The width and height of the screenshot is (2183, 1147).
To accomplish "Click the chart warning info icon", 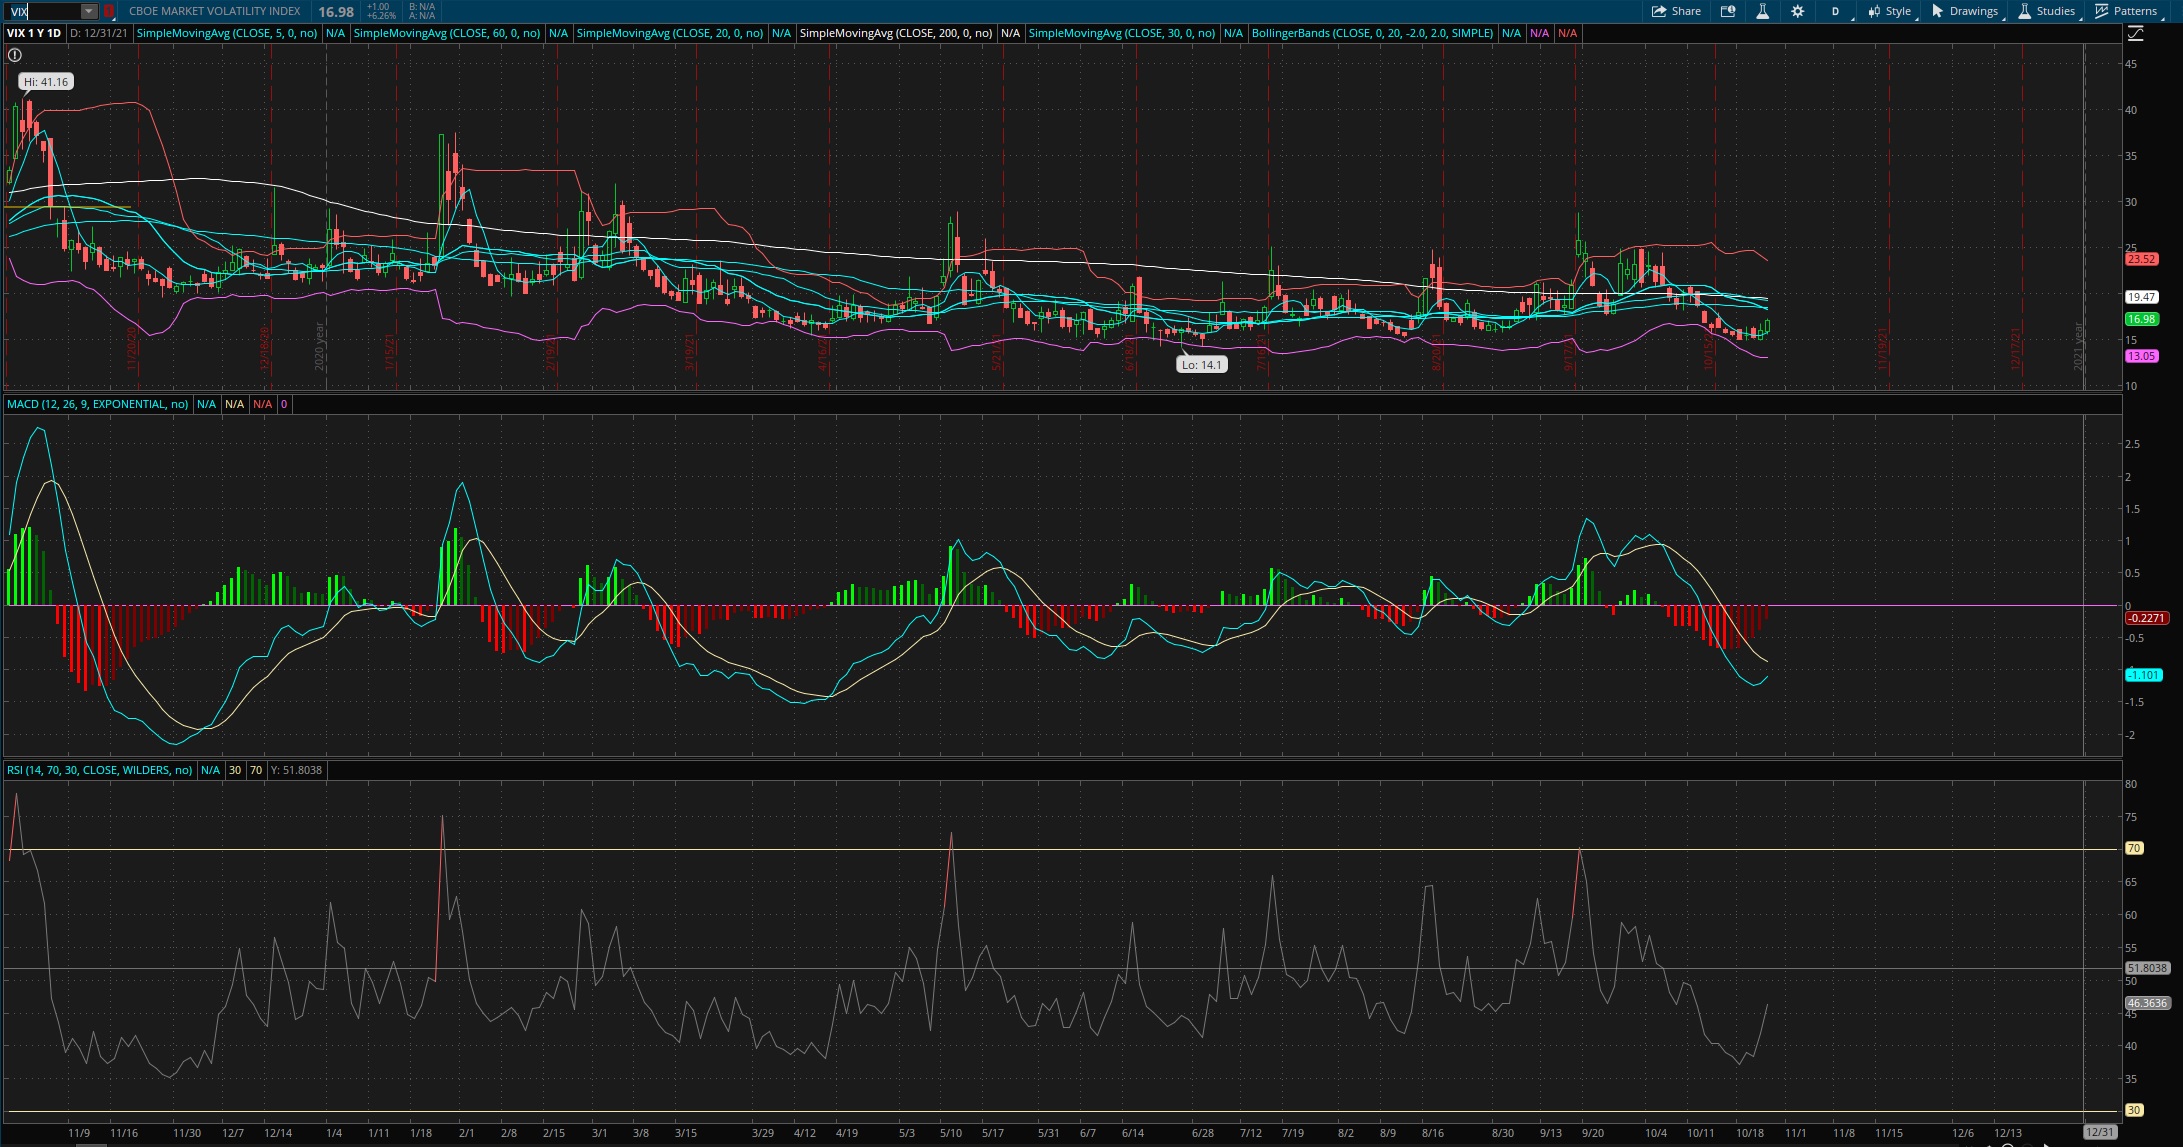I will tap(15, 55).
